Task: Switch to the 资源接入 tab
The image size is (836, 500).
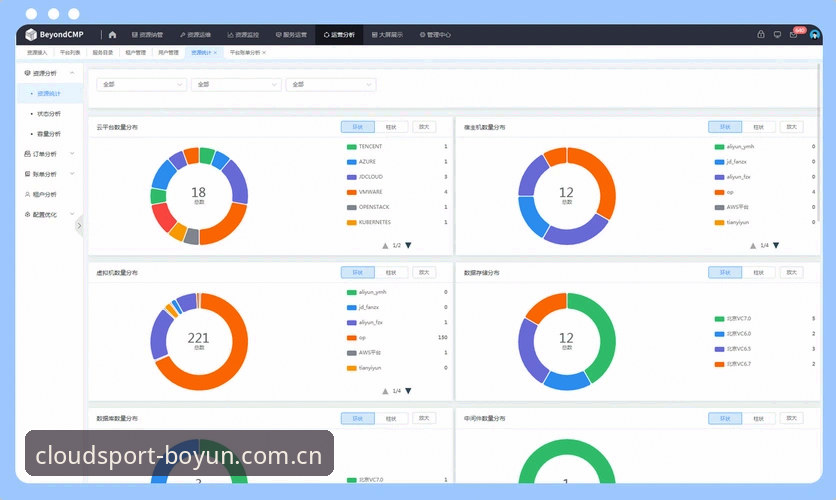Action: pyautogui.click(x=37, y=53)
